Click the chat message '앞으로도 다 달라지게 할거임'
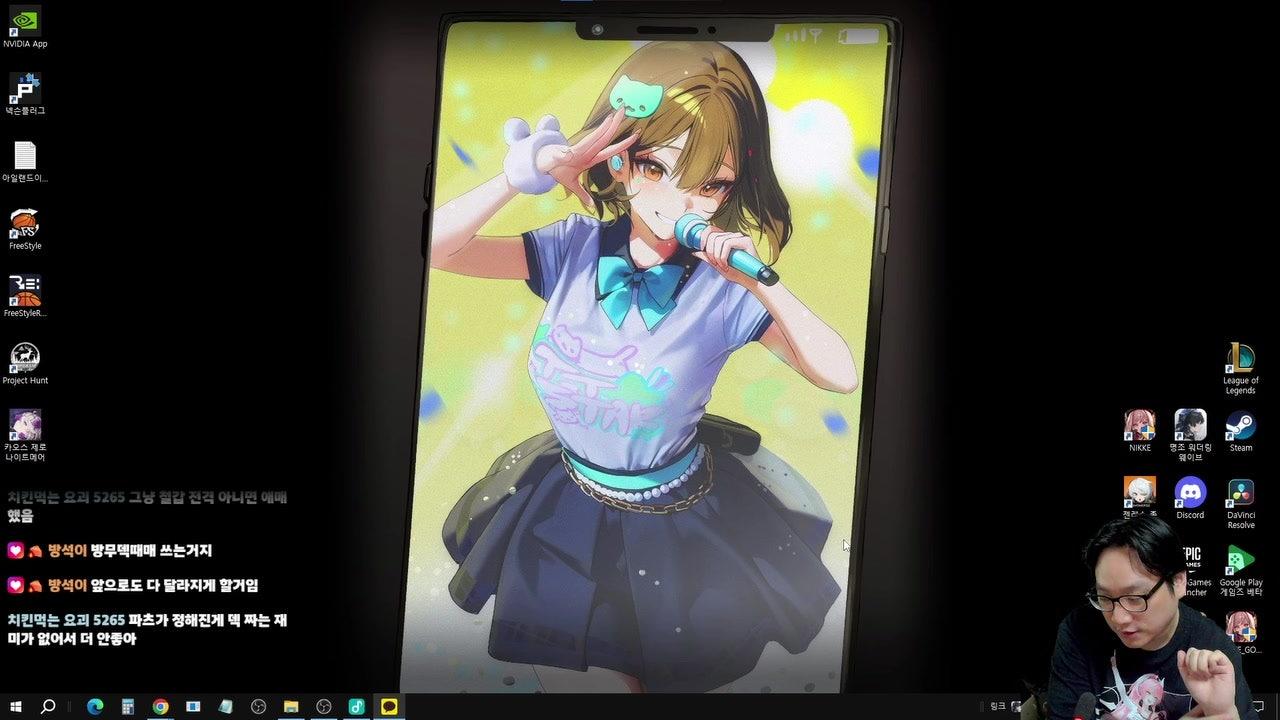This screenshot has height=720, width=1280. 174,585
